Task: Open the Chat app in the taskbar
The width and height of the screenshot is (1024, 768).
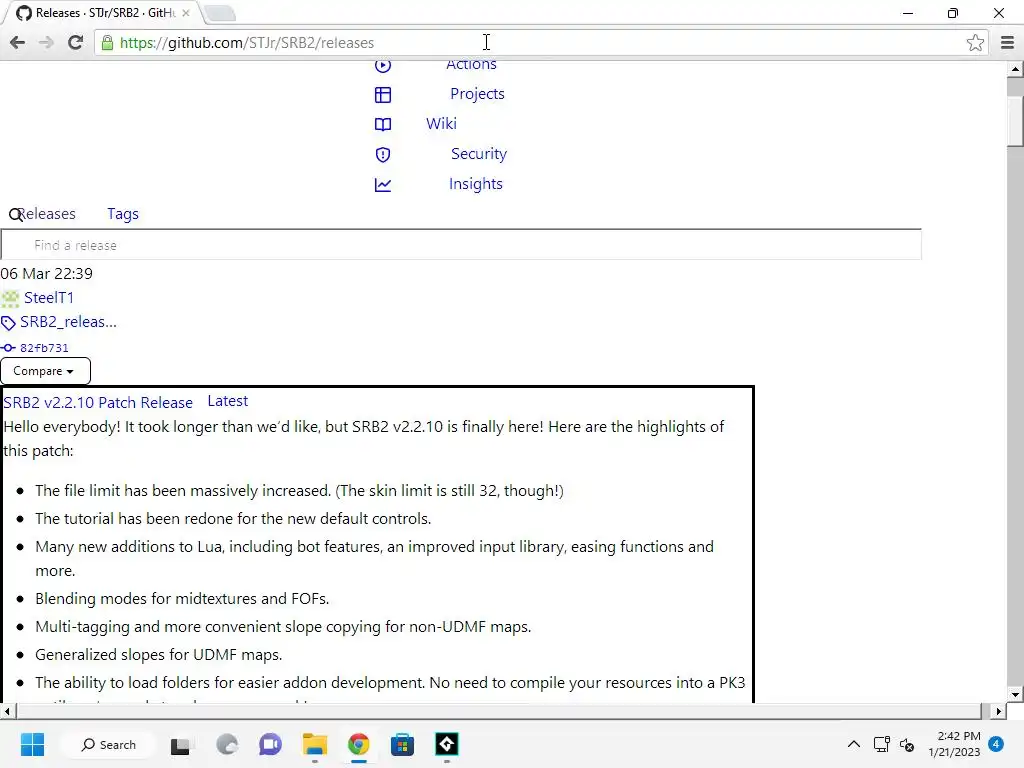Action: click(x=270, y=744)
